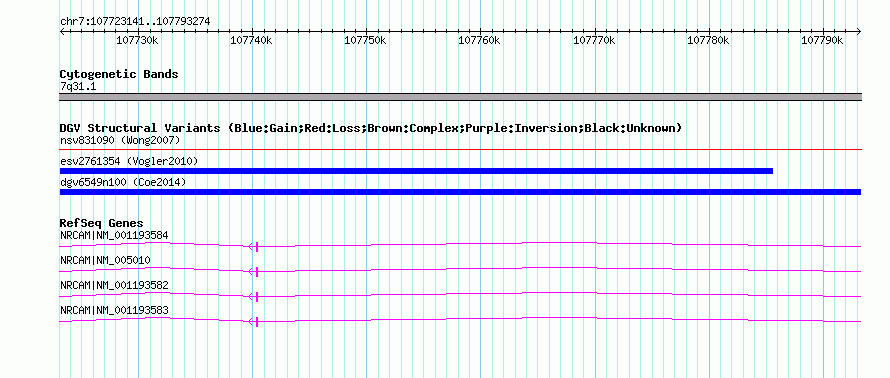
Task: Click the NRCAM|NM_001193582 transcript label
Action: [x=114, y=285]
